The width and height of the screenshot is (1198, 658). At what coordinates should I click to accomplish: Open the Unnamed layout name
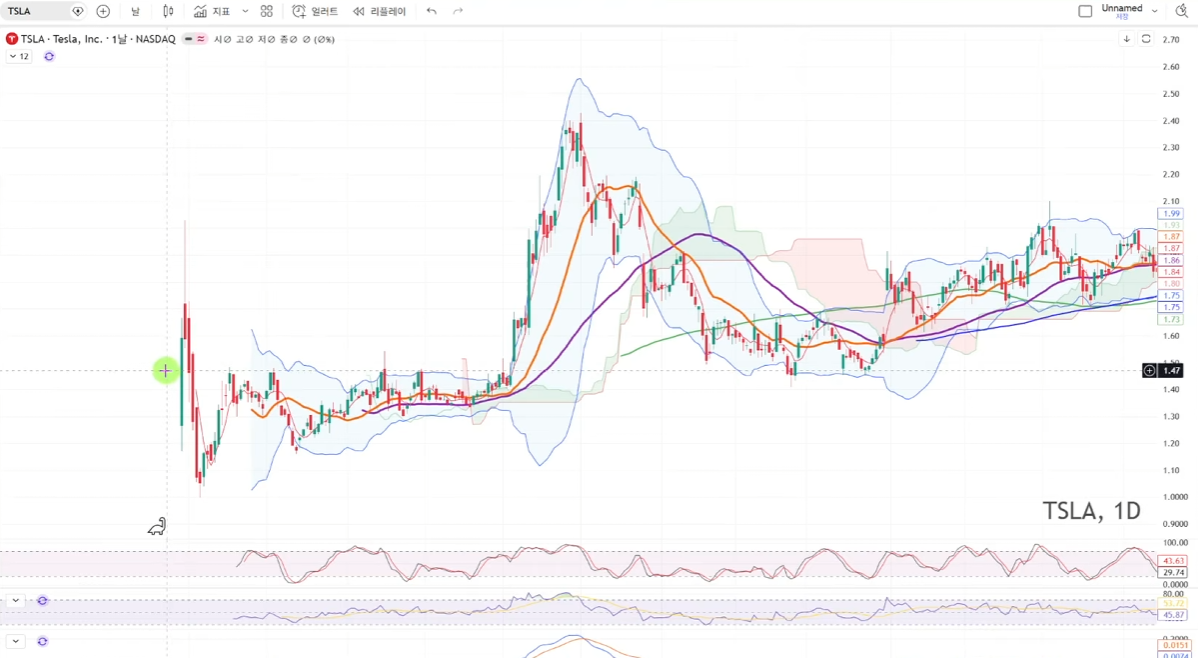pos(1122,8)
